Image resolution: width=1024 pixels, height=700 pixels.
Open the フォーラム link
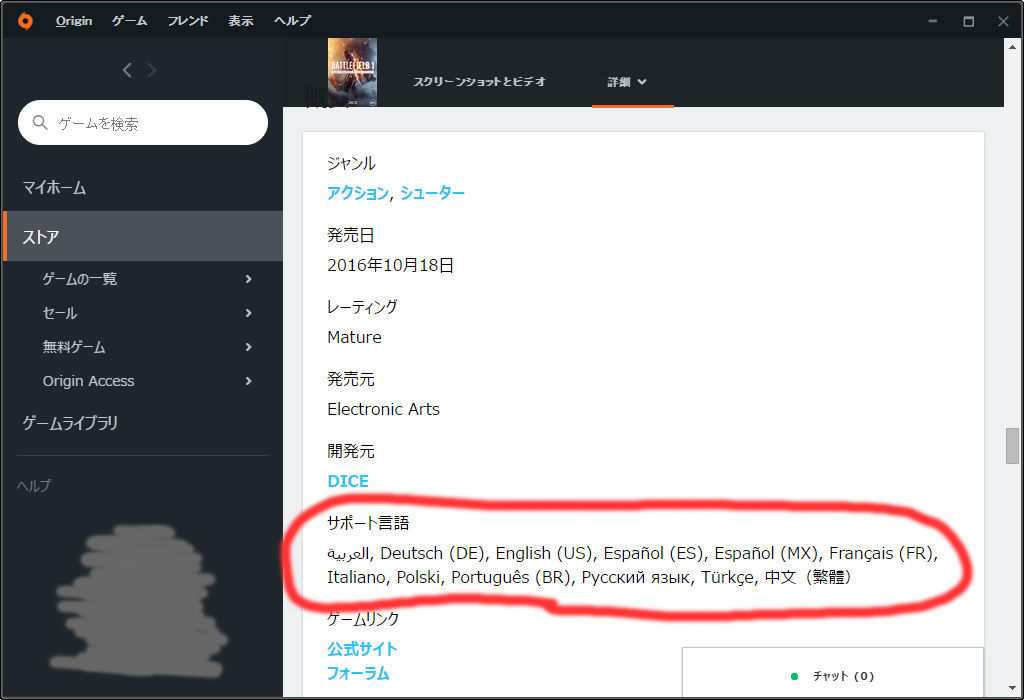coord(358,673)
